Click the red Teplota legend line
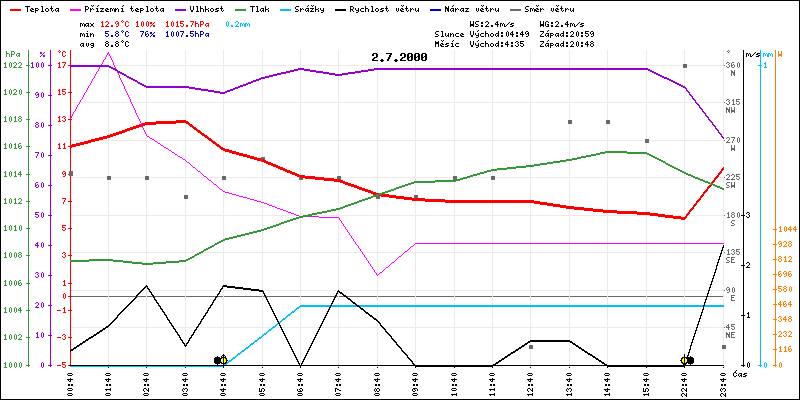Viewport: 800px width, 400px height. [12, 7]
